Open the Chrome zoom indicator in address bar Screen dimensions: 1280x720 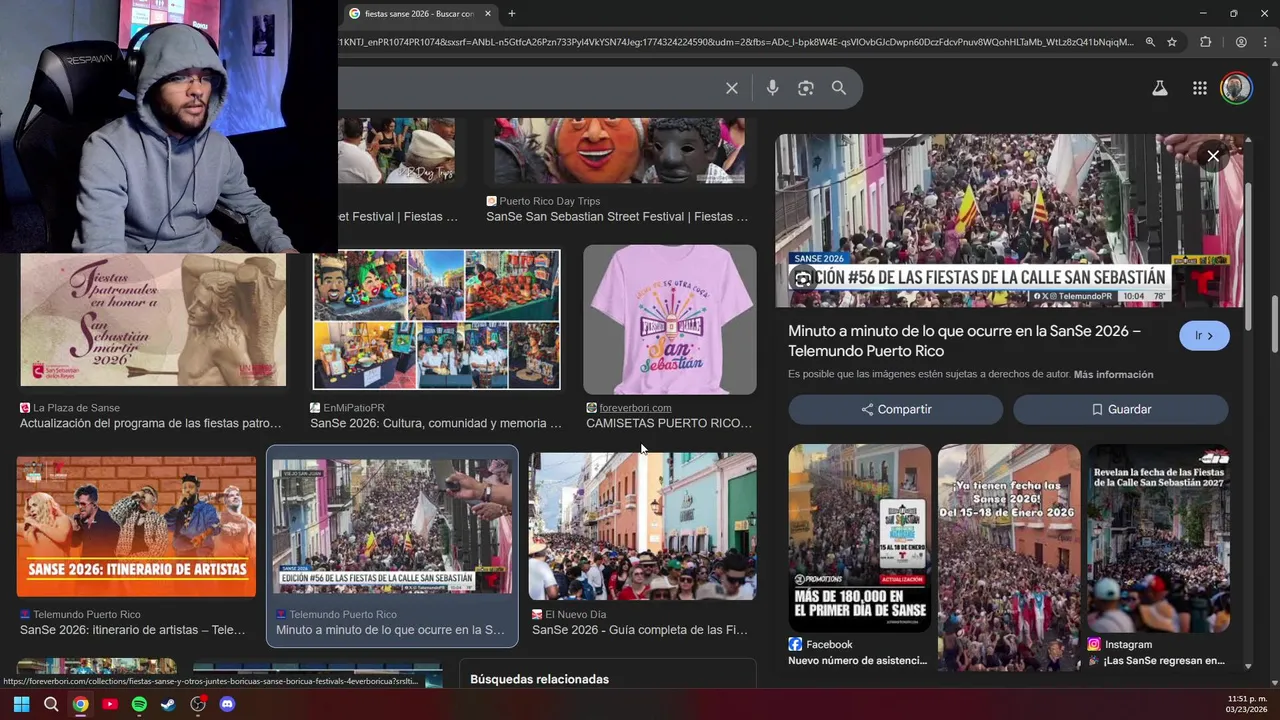1150,42
